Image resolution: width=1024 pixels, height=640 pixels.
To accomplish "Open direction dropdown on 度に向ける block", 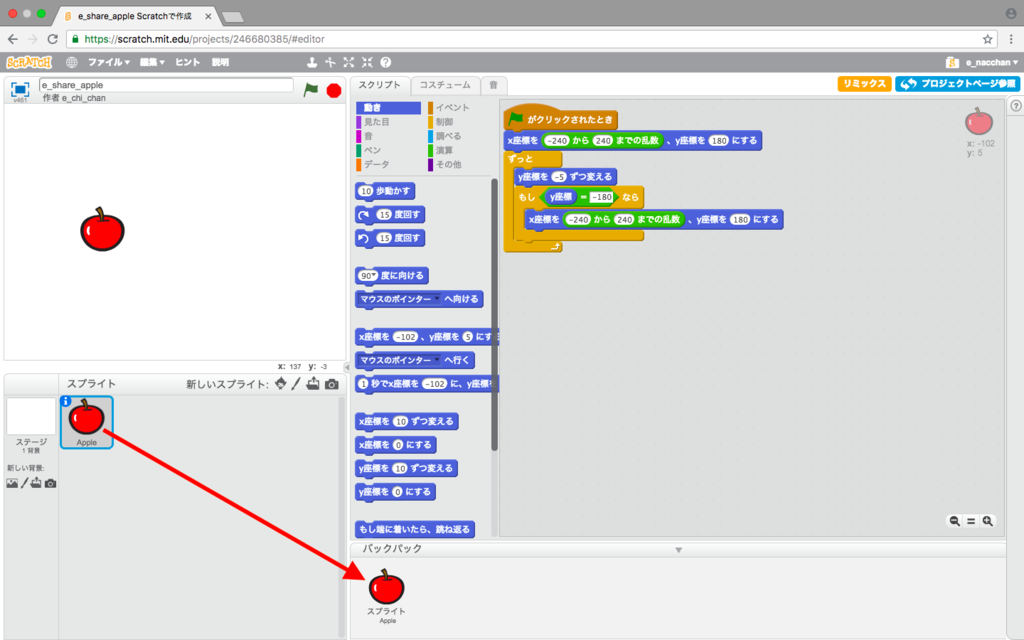I will pyautogui.click(x=374, y=276).
